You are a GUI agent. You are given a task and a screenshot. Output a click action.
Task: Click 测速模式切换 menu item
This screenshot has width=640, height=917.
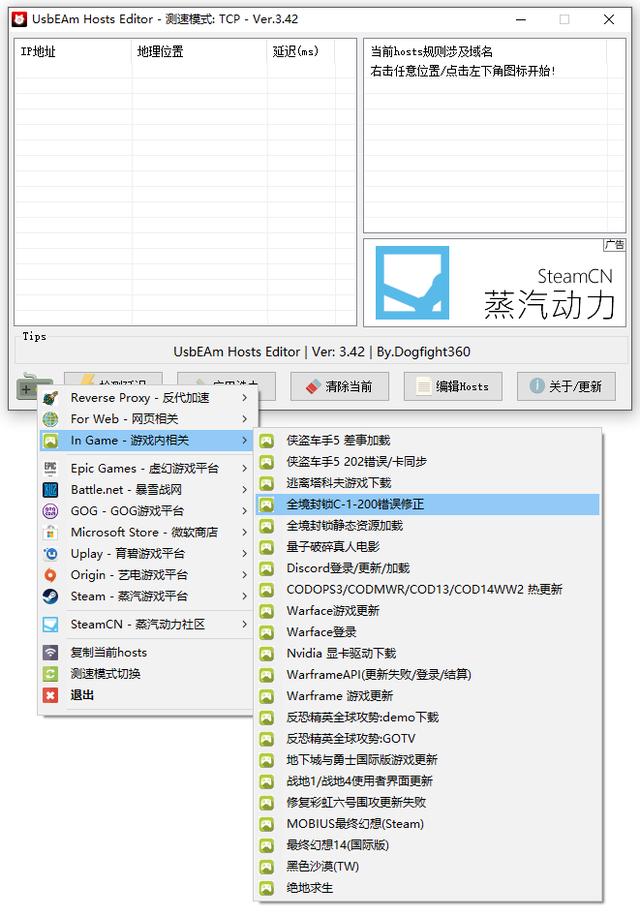pyautogui.click(x=146, y=674)
